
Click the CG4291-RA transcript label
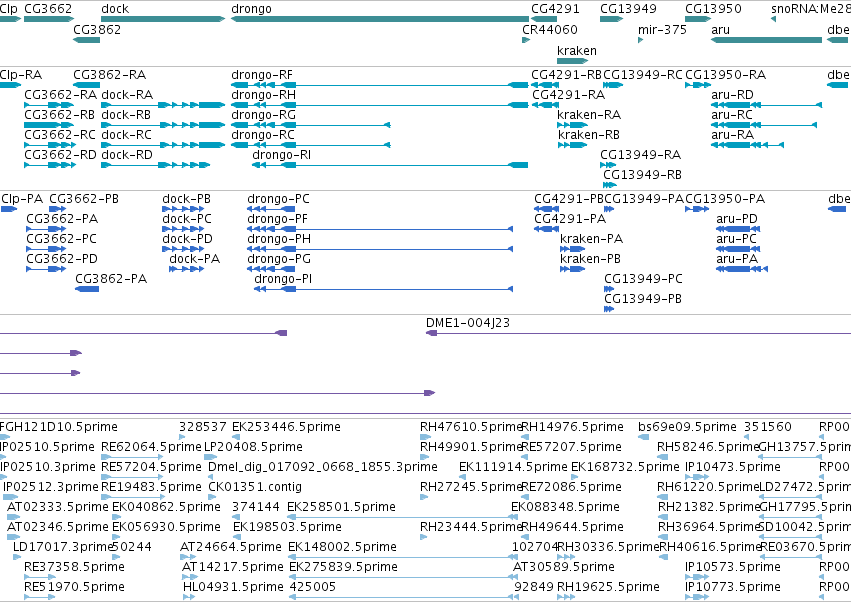point(568,94)
